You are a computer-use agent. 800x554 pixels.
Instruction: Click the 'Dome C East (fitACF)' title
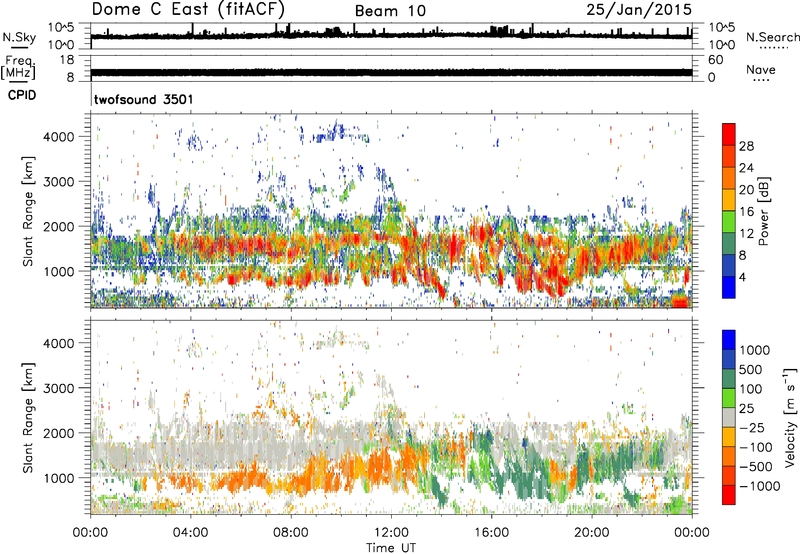click(x=188, y=9)
